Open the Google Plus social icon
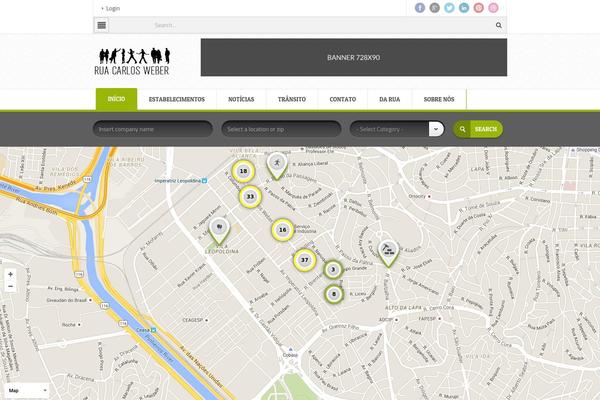600x400 pixels. [434, 8]
